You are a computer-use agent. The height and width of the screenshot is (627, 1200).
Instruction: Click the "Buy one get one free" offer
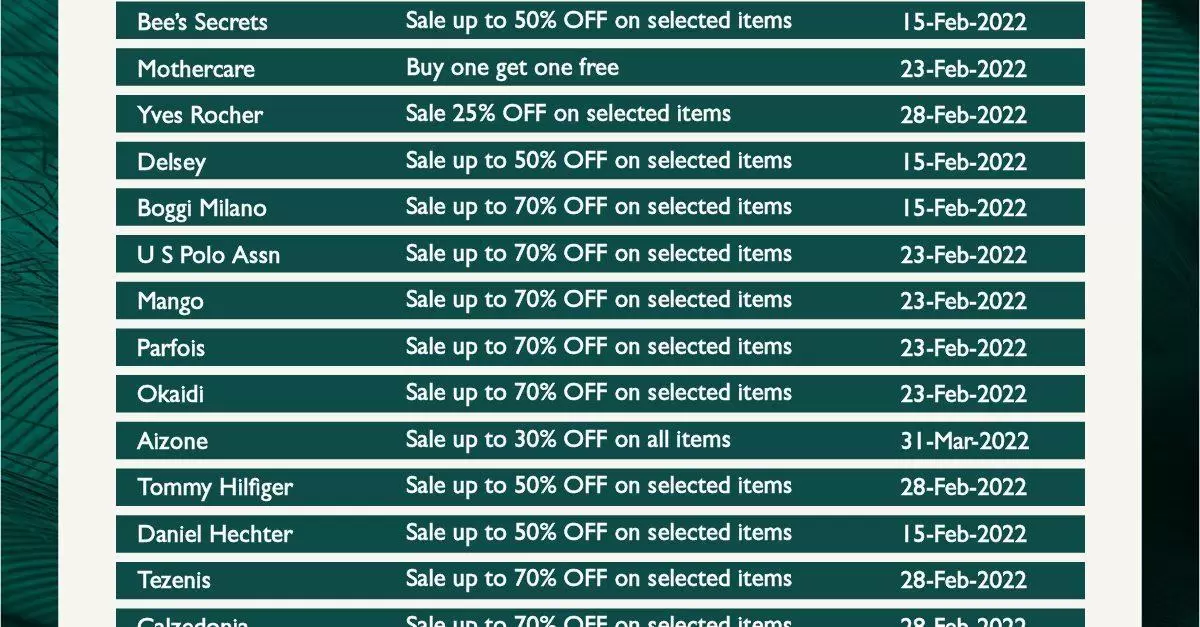pos(512,68)
